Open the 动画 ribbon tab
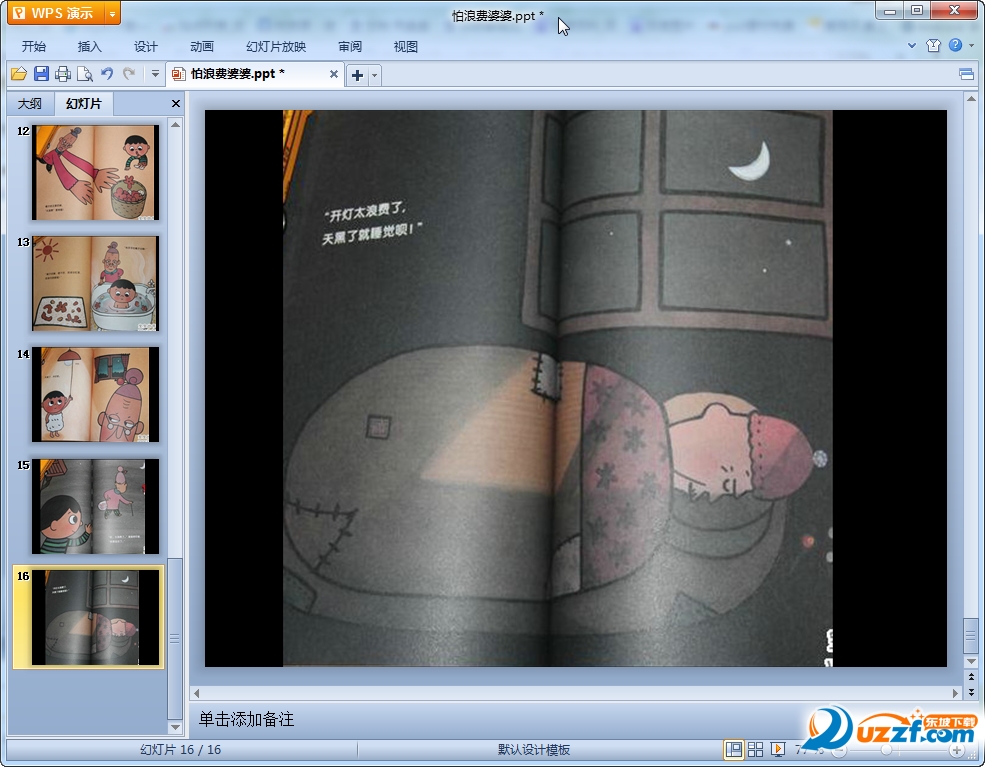This screenshot has width=985, height=767. pos(202,46)
